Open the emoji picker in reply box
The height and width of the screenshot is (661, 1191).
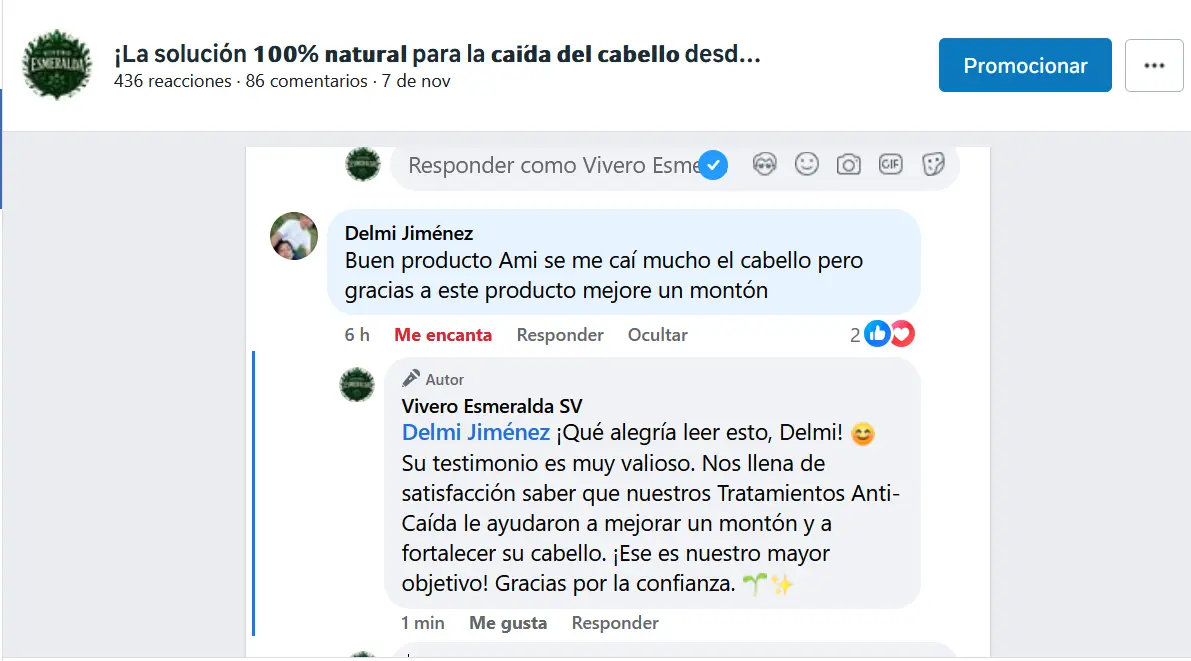(807, 164)
